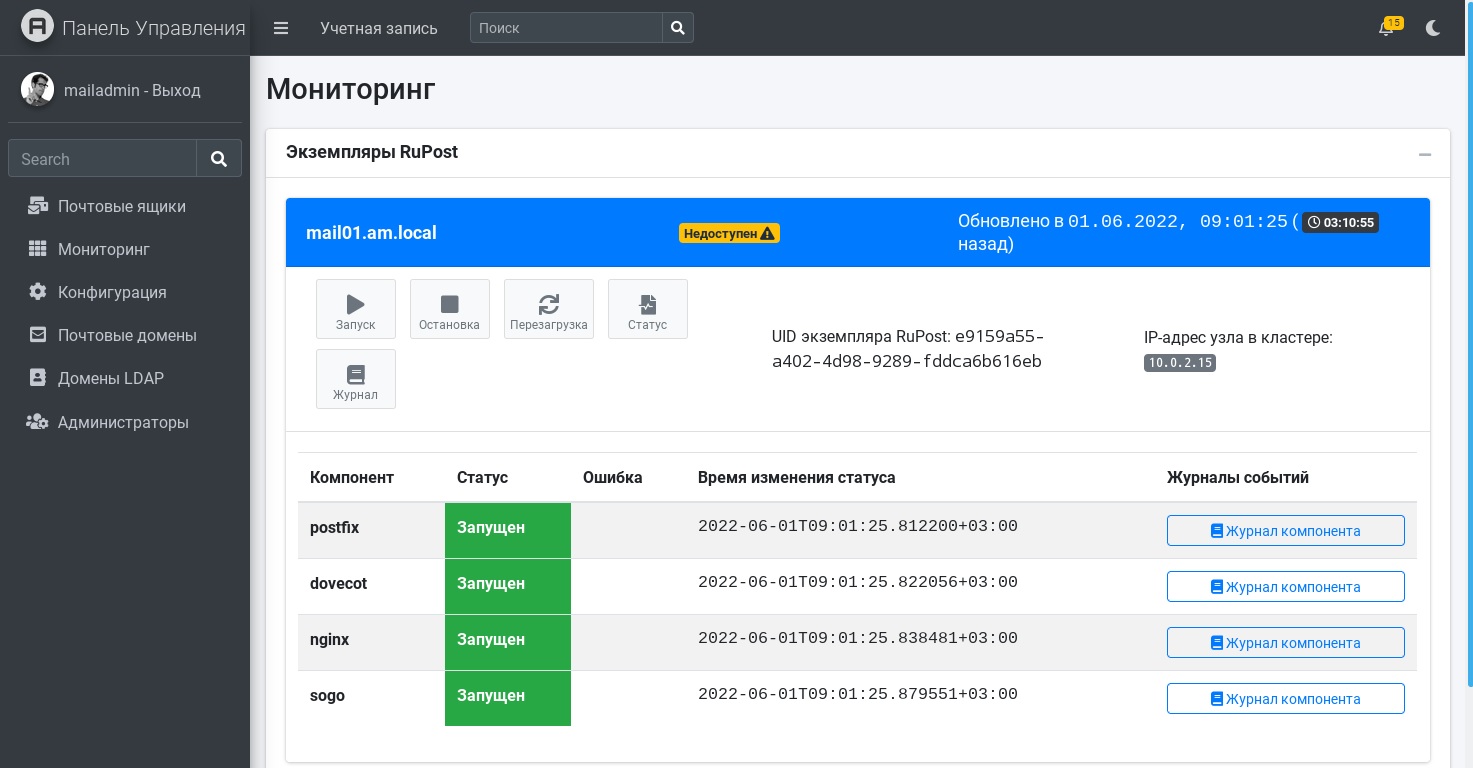This screenshot has height=768, width=1473.
Task: Open Администраторы in the sidebar
Action: pos(123,422)
